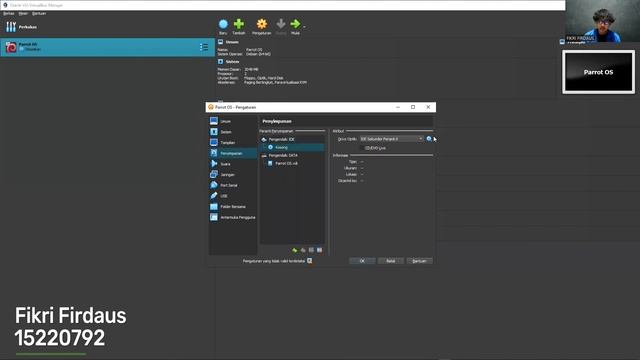Open the Drive Optik dropdown
The height and width of the screenshot is (360, 640).
coord(391,139)
